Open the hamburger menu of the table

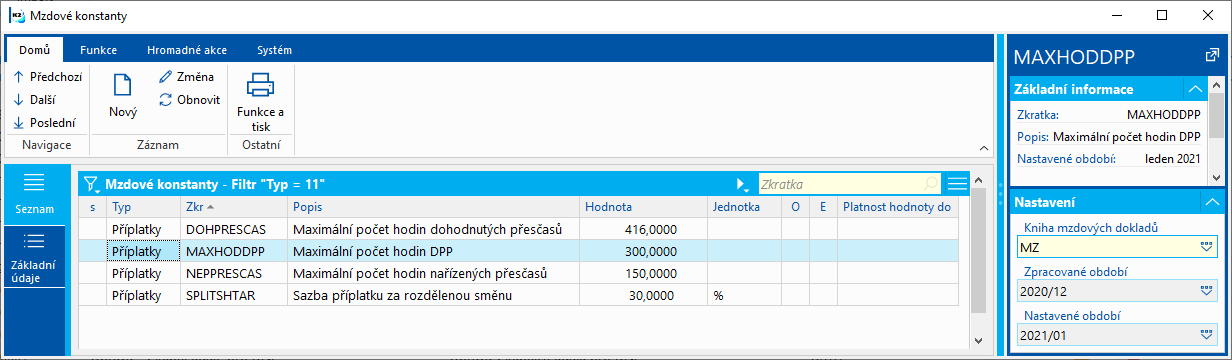(x=957, y=184)
